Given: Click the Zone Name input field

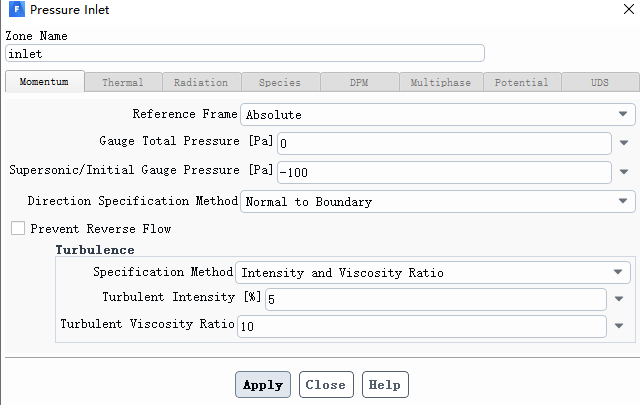Looking at the screenshot, I should pos(245,53).
